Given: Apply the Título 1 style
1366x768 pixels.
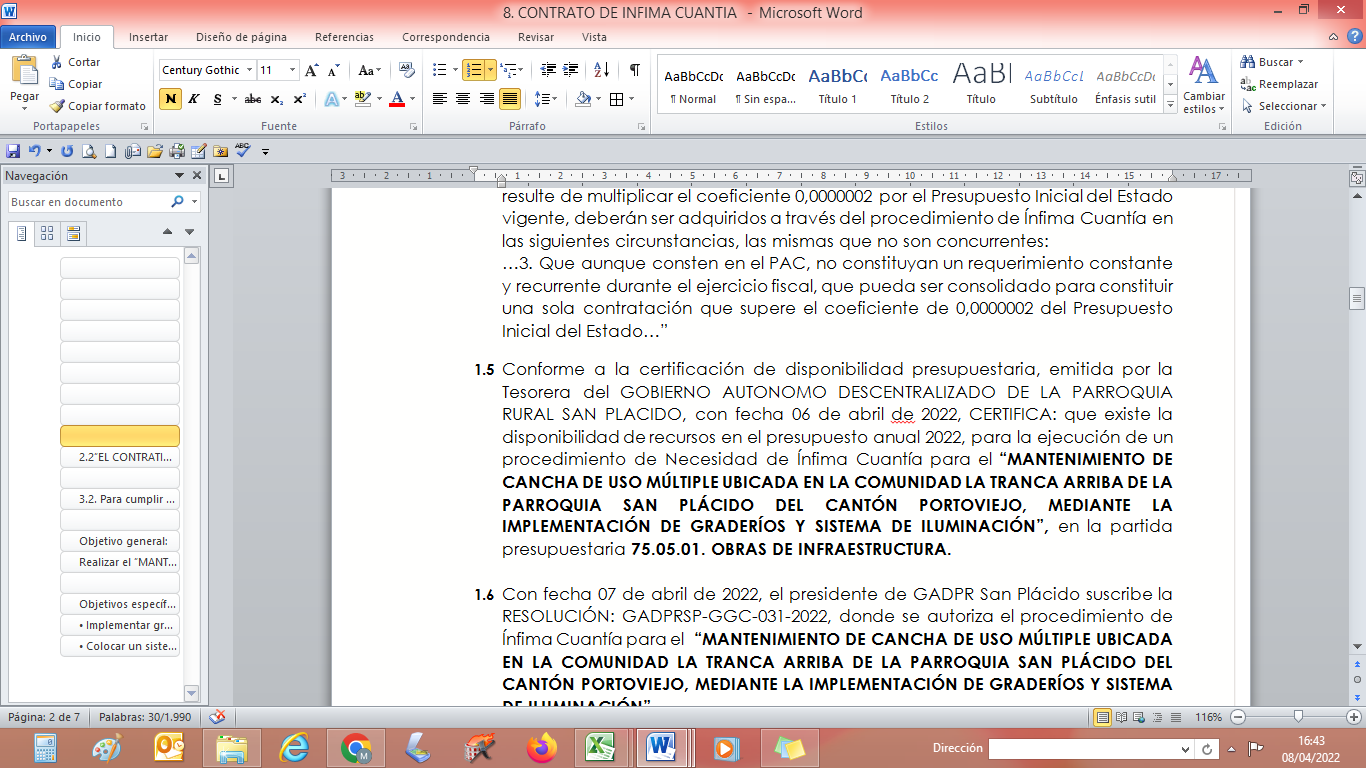Looking at the screenshot, I should 837,85.
